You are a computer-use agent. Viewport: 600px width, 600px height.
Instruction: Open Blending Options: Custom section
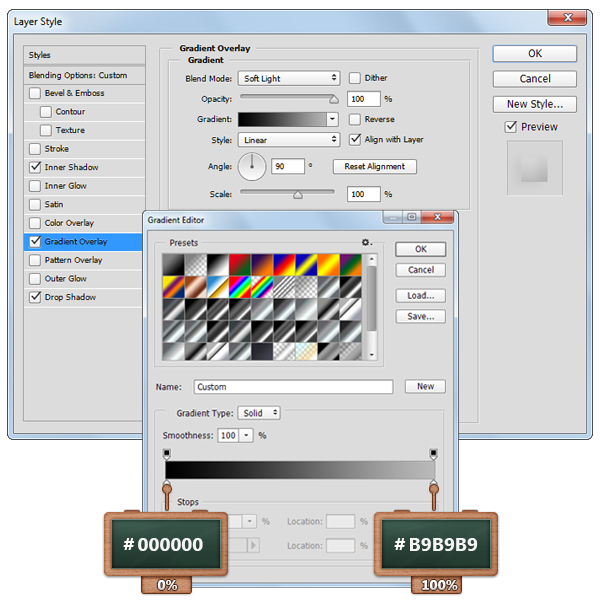(78, 75)
